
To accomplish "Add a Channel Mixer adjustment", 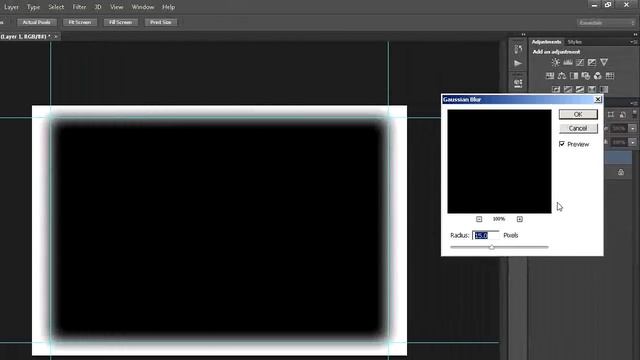I will 598,76.
